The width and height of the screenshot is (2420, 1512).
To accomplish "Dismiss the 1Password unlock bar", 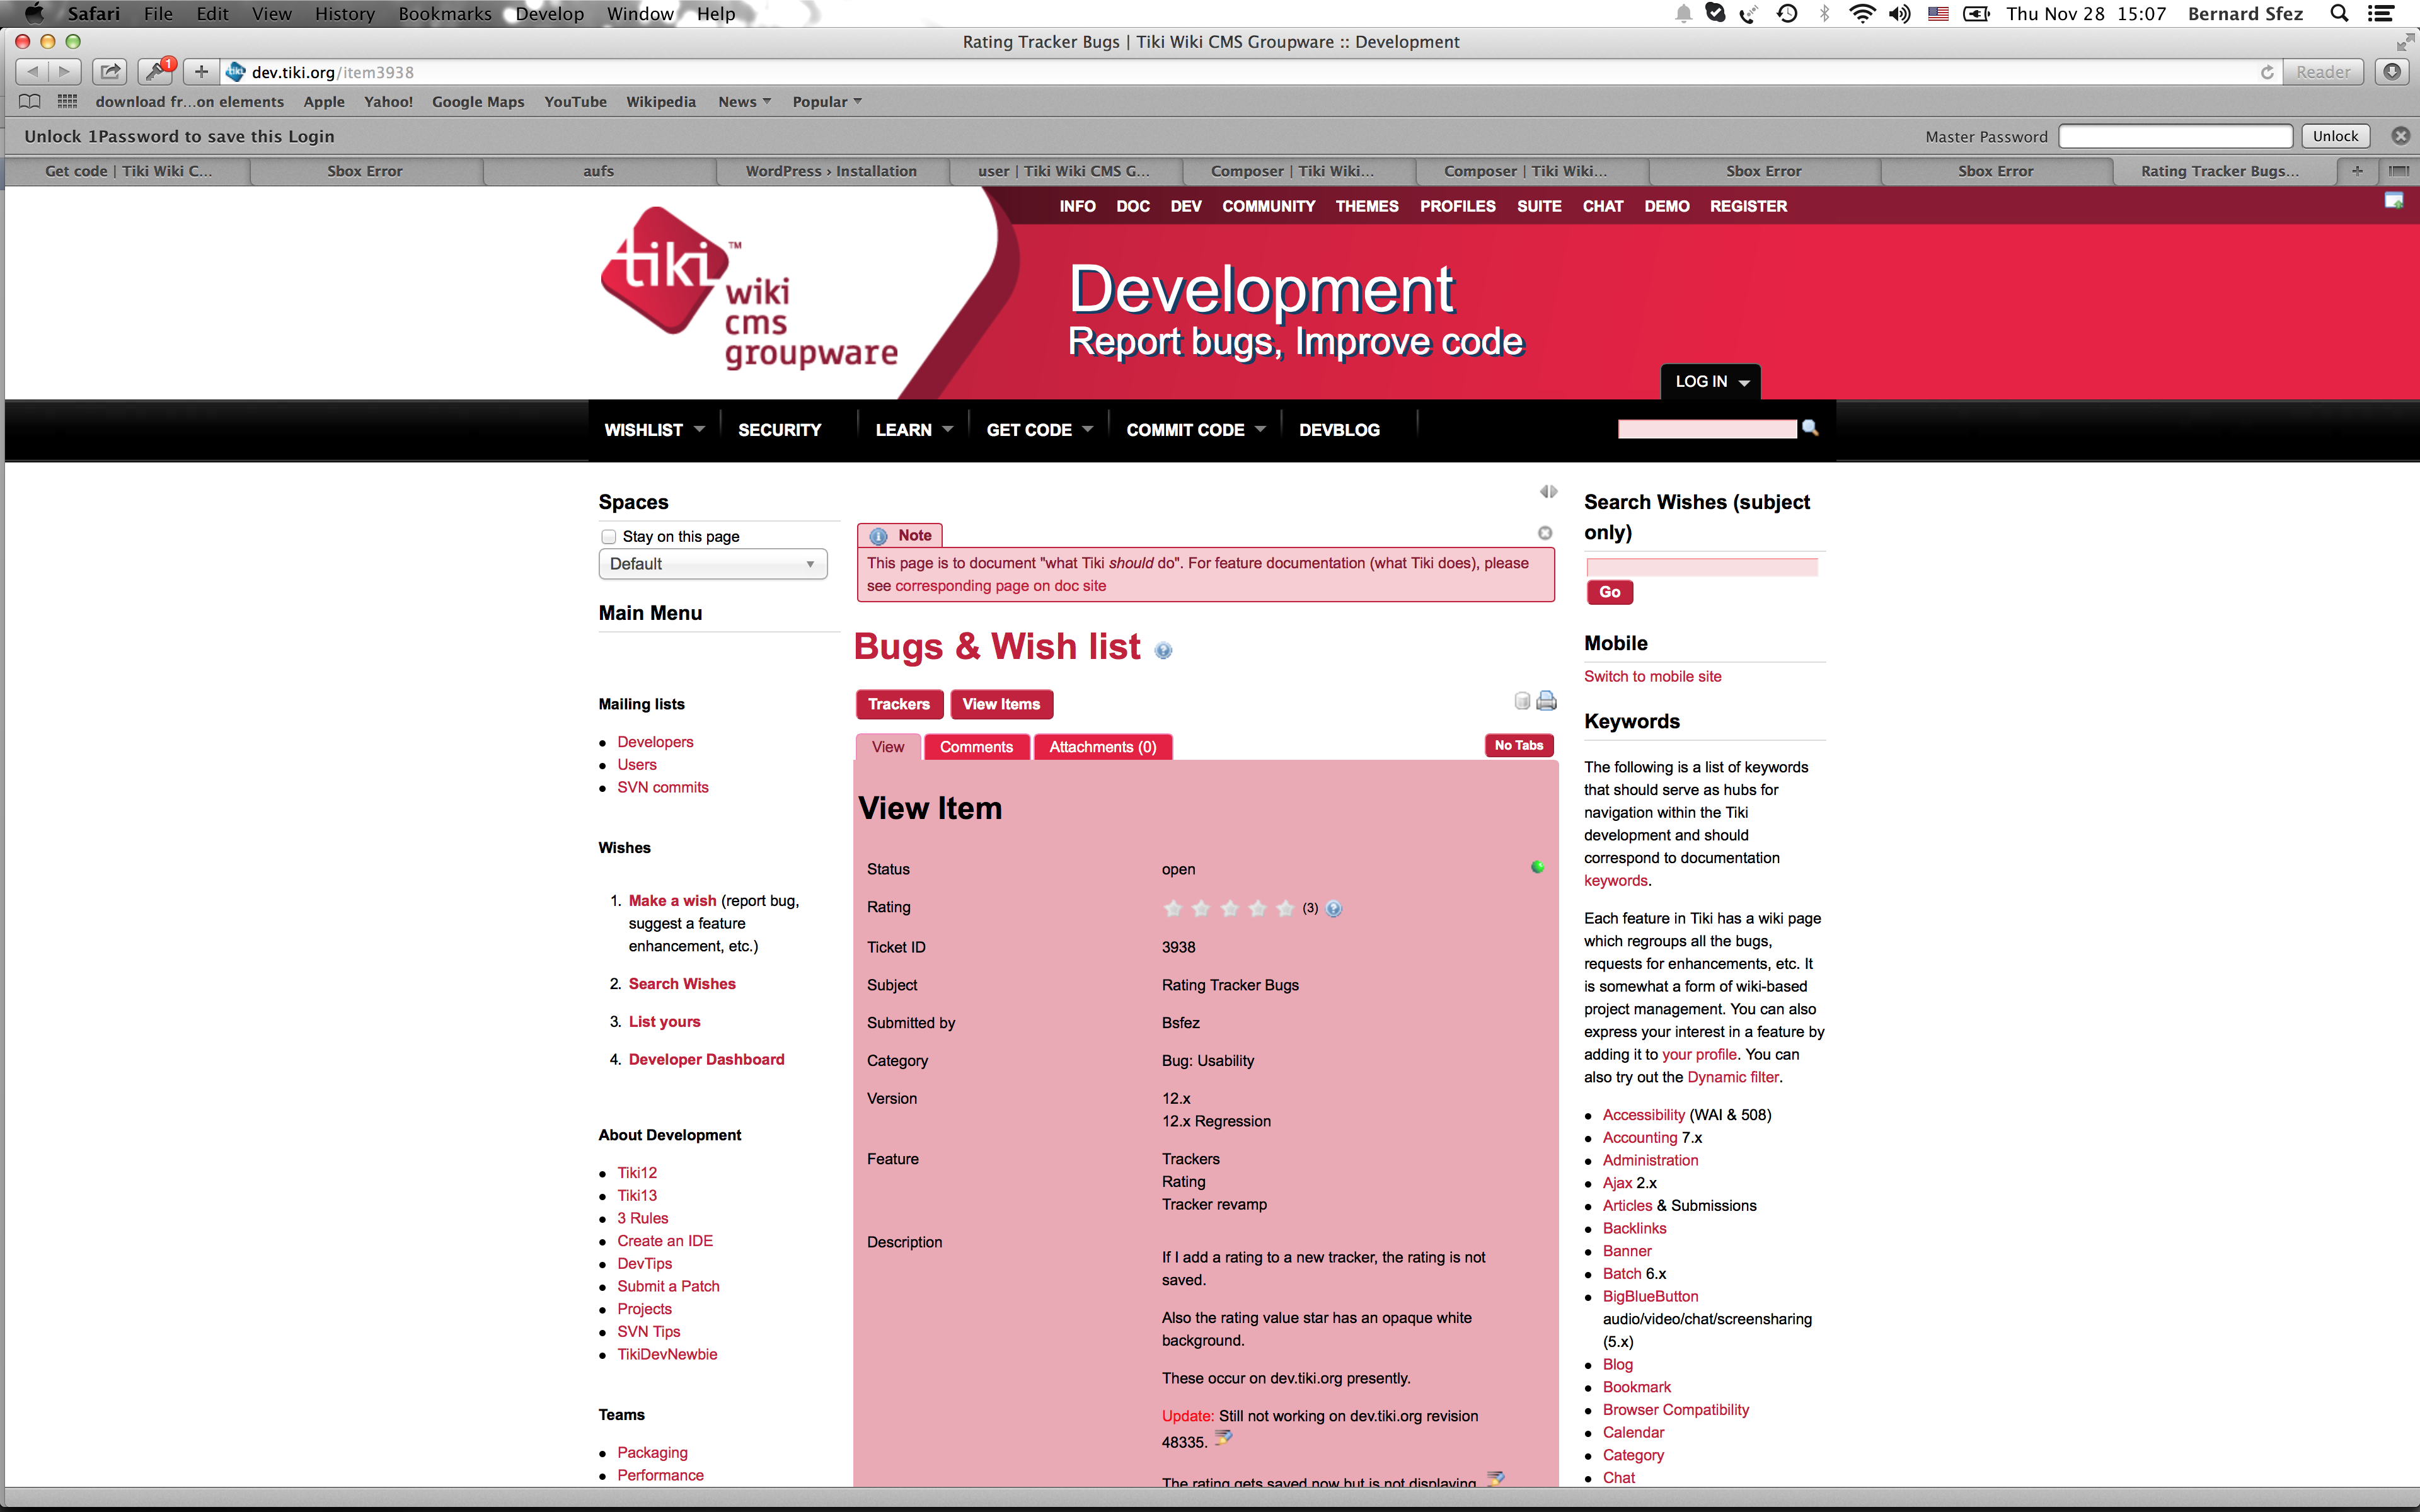I will pos(2400,136).
